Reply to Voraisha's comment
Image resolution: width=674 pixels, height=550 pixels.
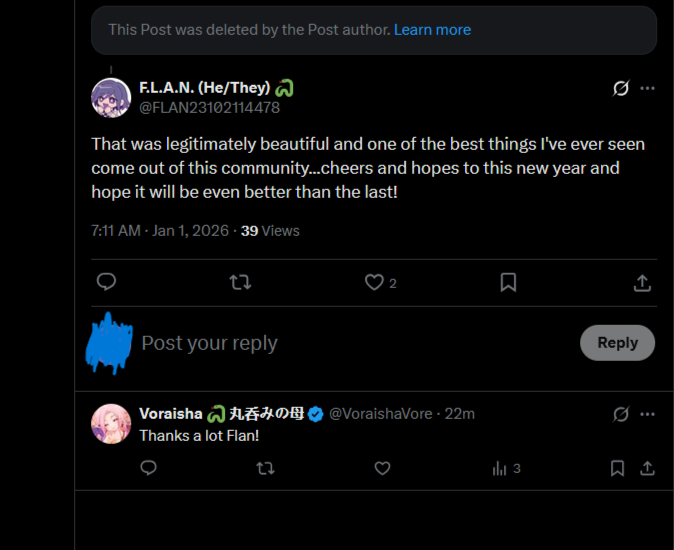point(148,468)
